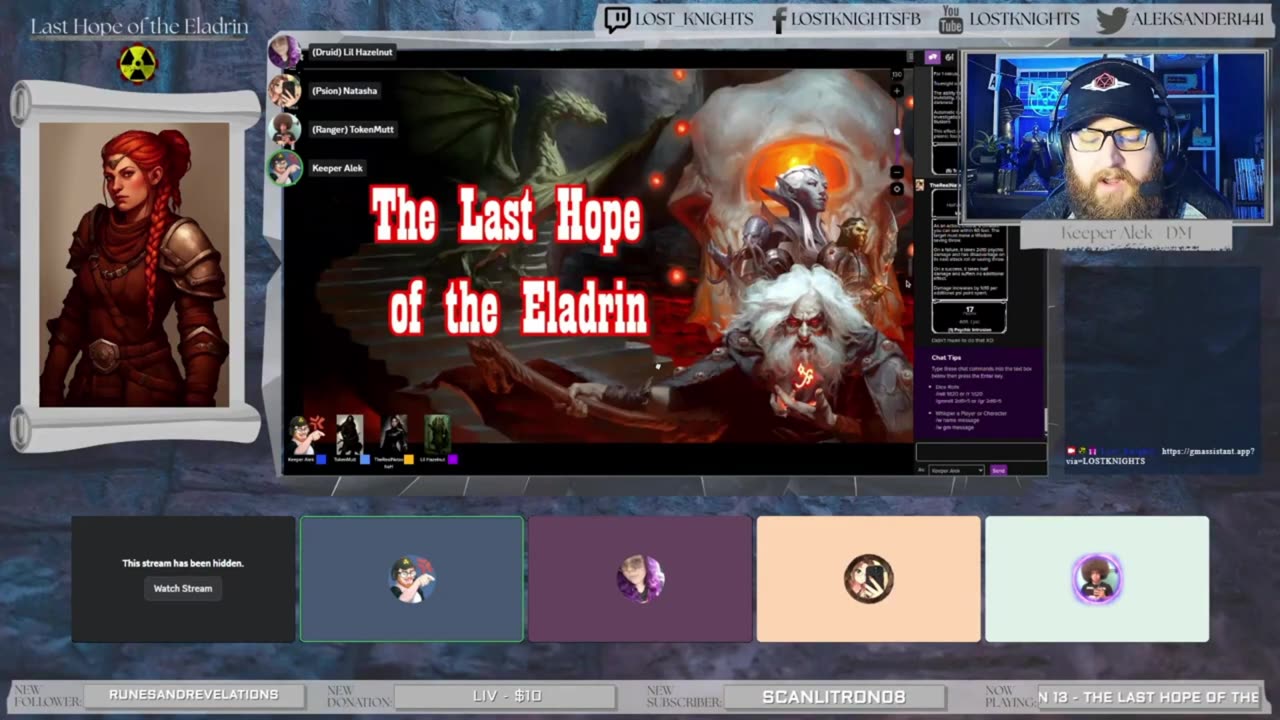The height and width of the screenshot is (720, 1280).
Task: Click the Twitter bird icon
Action: pyautogui.click(x=1111, y=19)
